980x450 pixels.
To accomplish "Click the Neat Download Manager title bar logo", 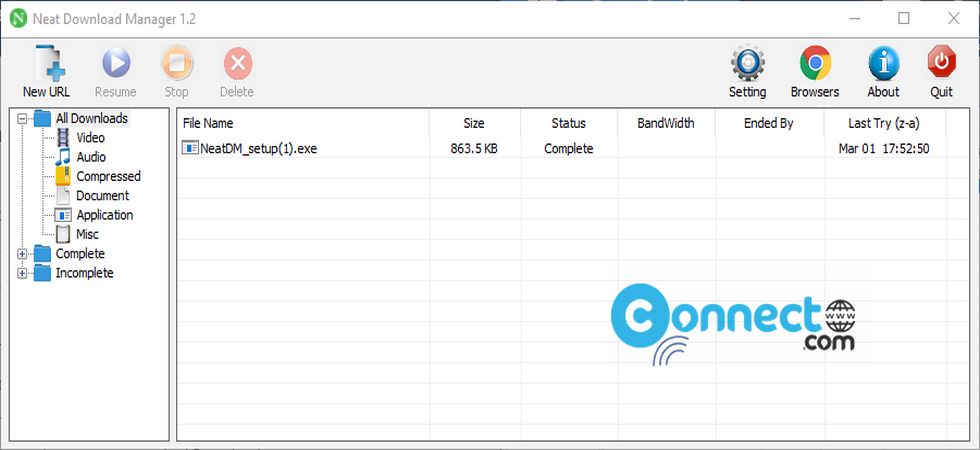I will point(18,19).
